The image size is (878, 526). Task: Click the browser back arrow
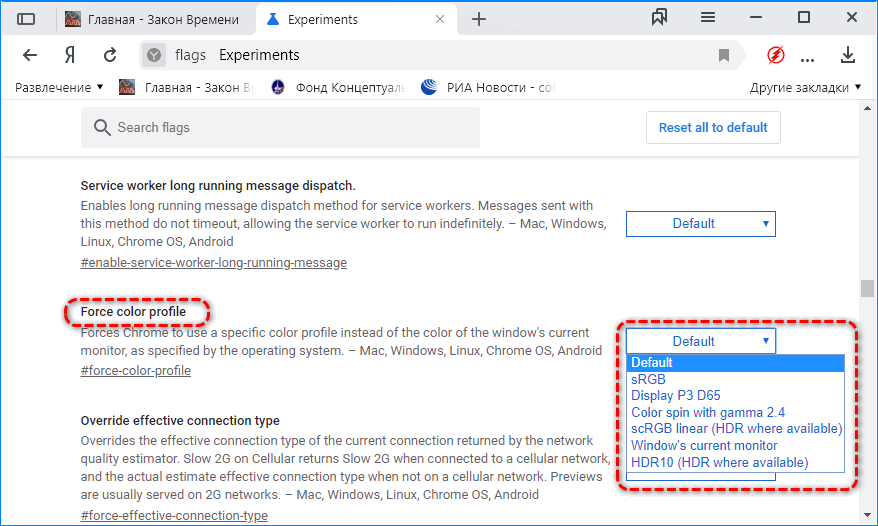[30, 55]
